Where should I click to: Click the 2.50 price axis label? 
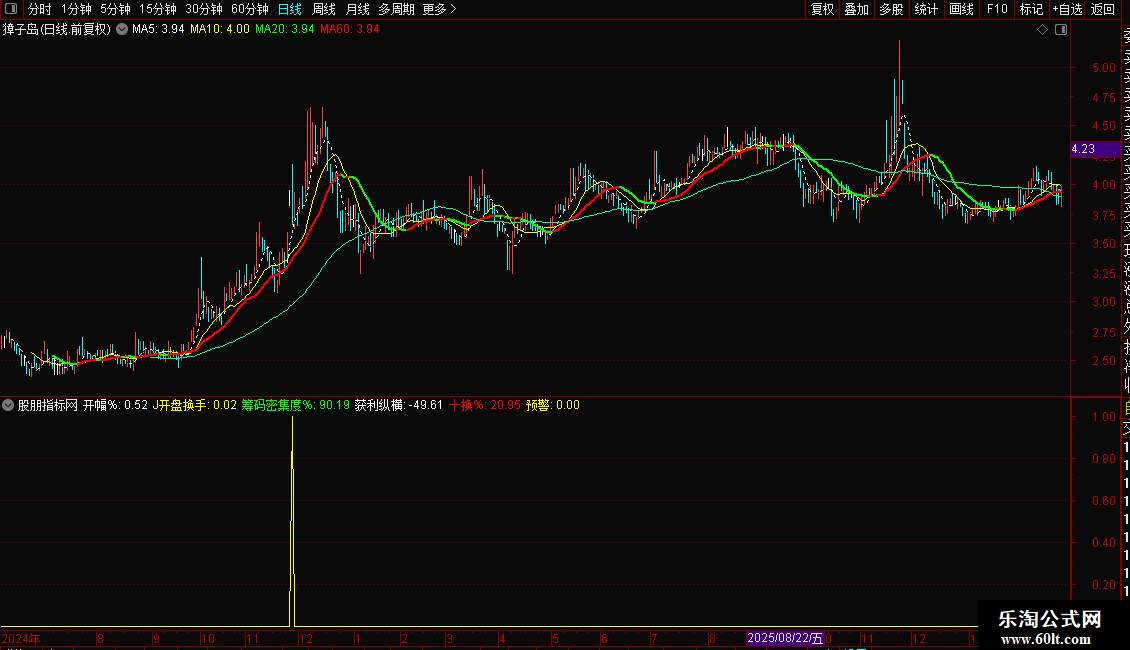click(1103, 361)
